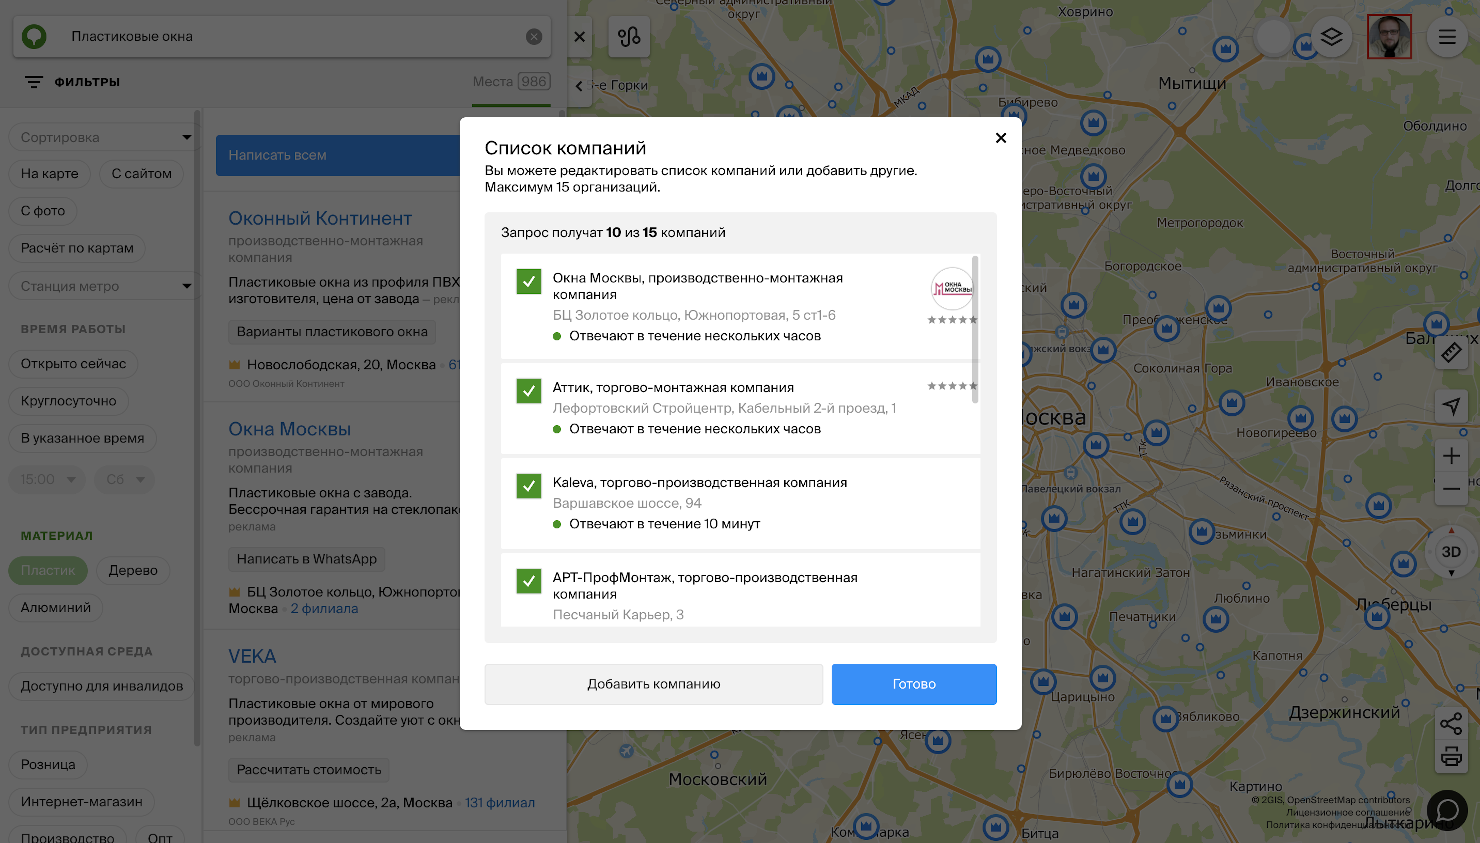The height and width of the screenshot is (843, 1480).
Task: Uncheck АРТ-ПрофМонтаж company checkbox
Action: point(529,580)
